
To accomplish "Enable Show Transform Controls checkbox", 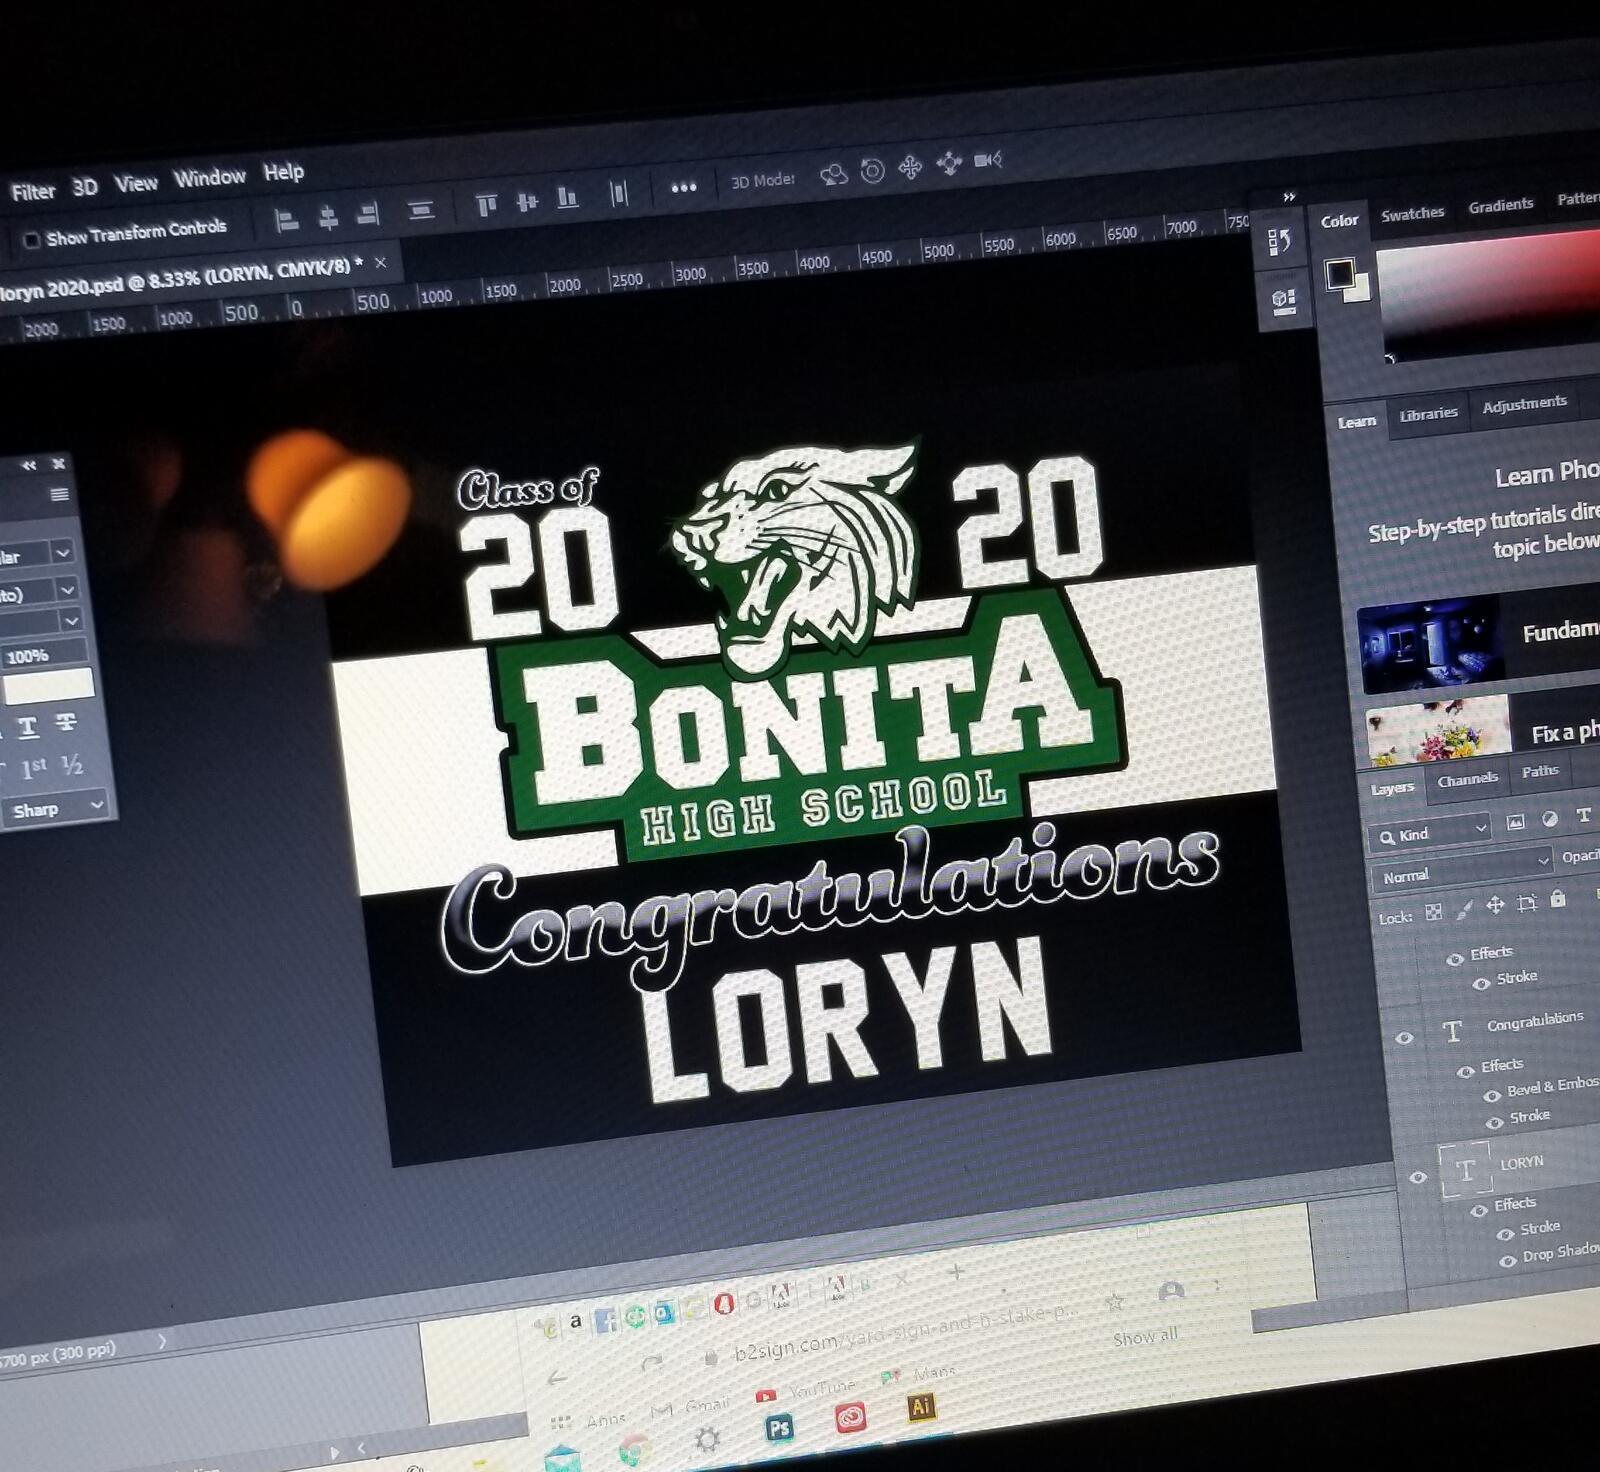I will pyautogui.click(x=31, y=240).
